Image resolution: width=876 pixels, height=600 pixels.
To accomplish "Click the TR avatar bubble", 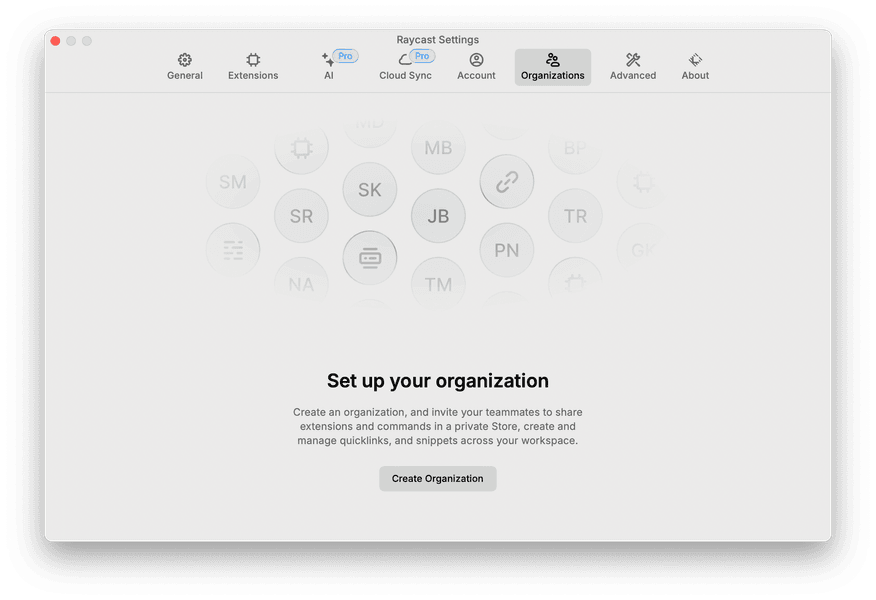I will pyautogui.click(x=575, y=216).
